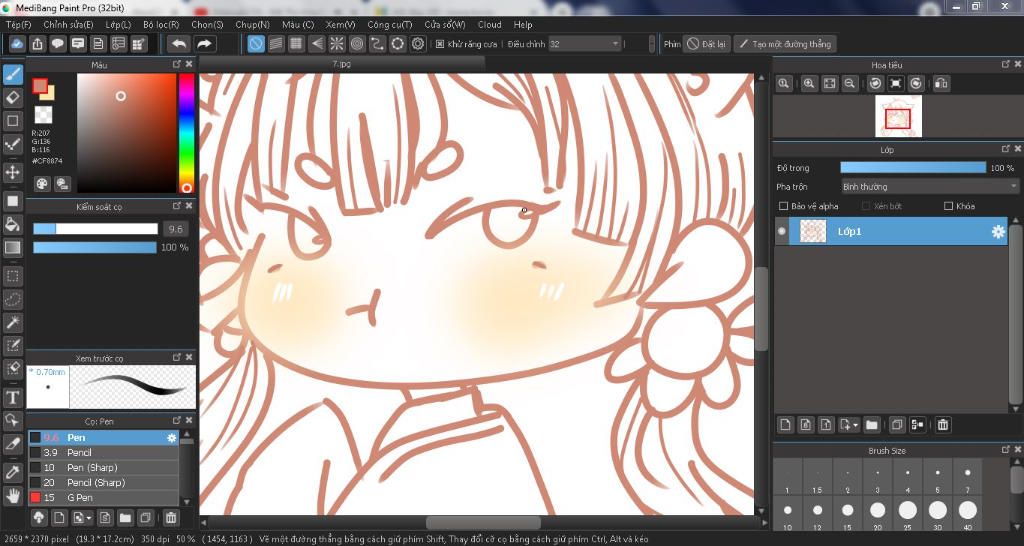Enable the concentric circle snap guide
1024x546 pixels.
pos(357,44)
